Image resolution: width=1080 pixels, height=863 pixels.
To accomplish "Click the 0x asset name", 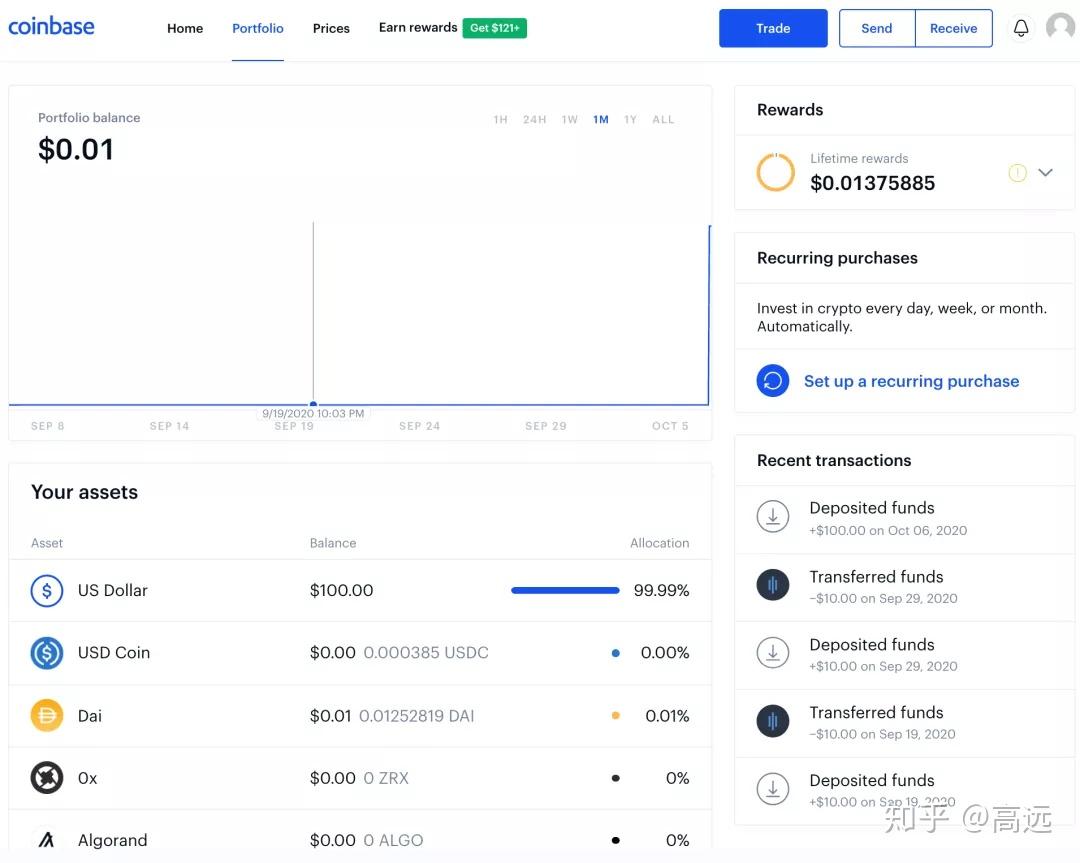I will tap(87, 778).
